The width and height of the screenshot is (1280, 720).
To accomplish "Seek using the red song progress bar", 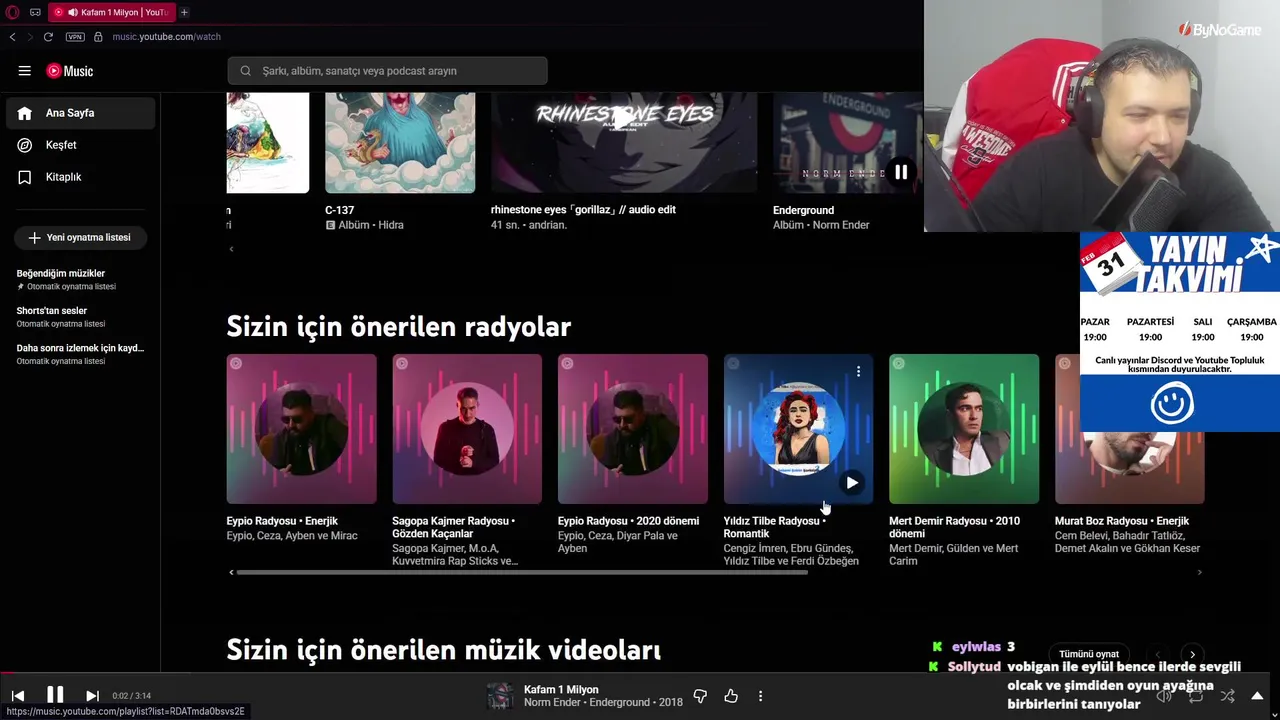I will (x=640, y=674).
